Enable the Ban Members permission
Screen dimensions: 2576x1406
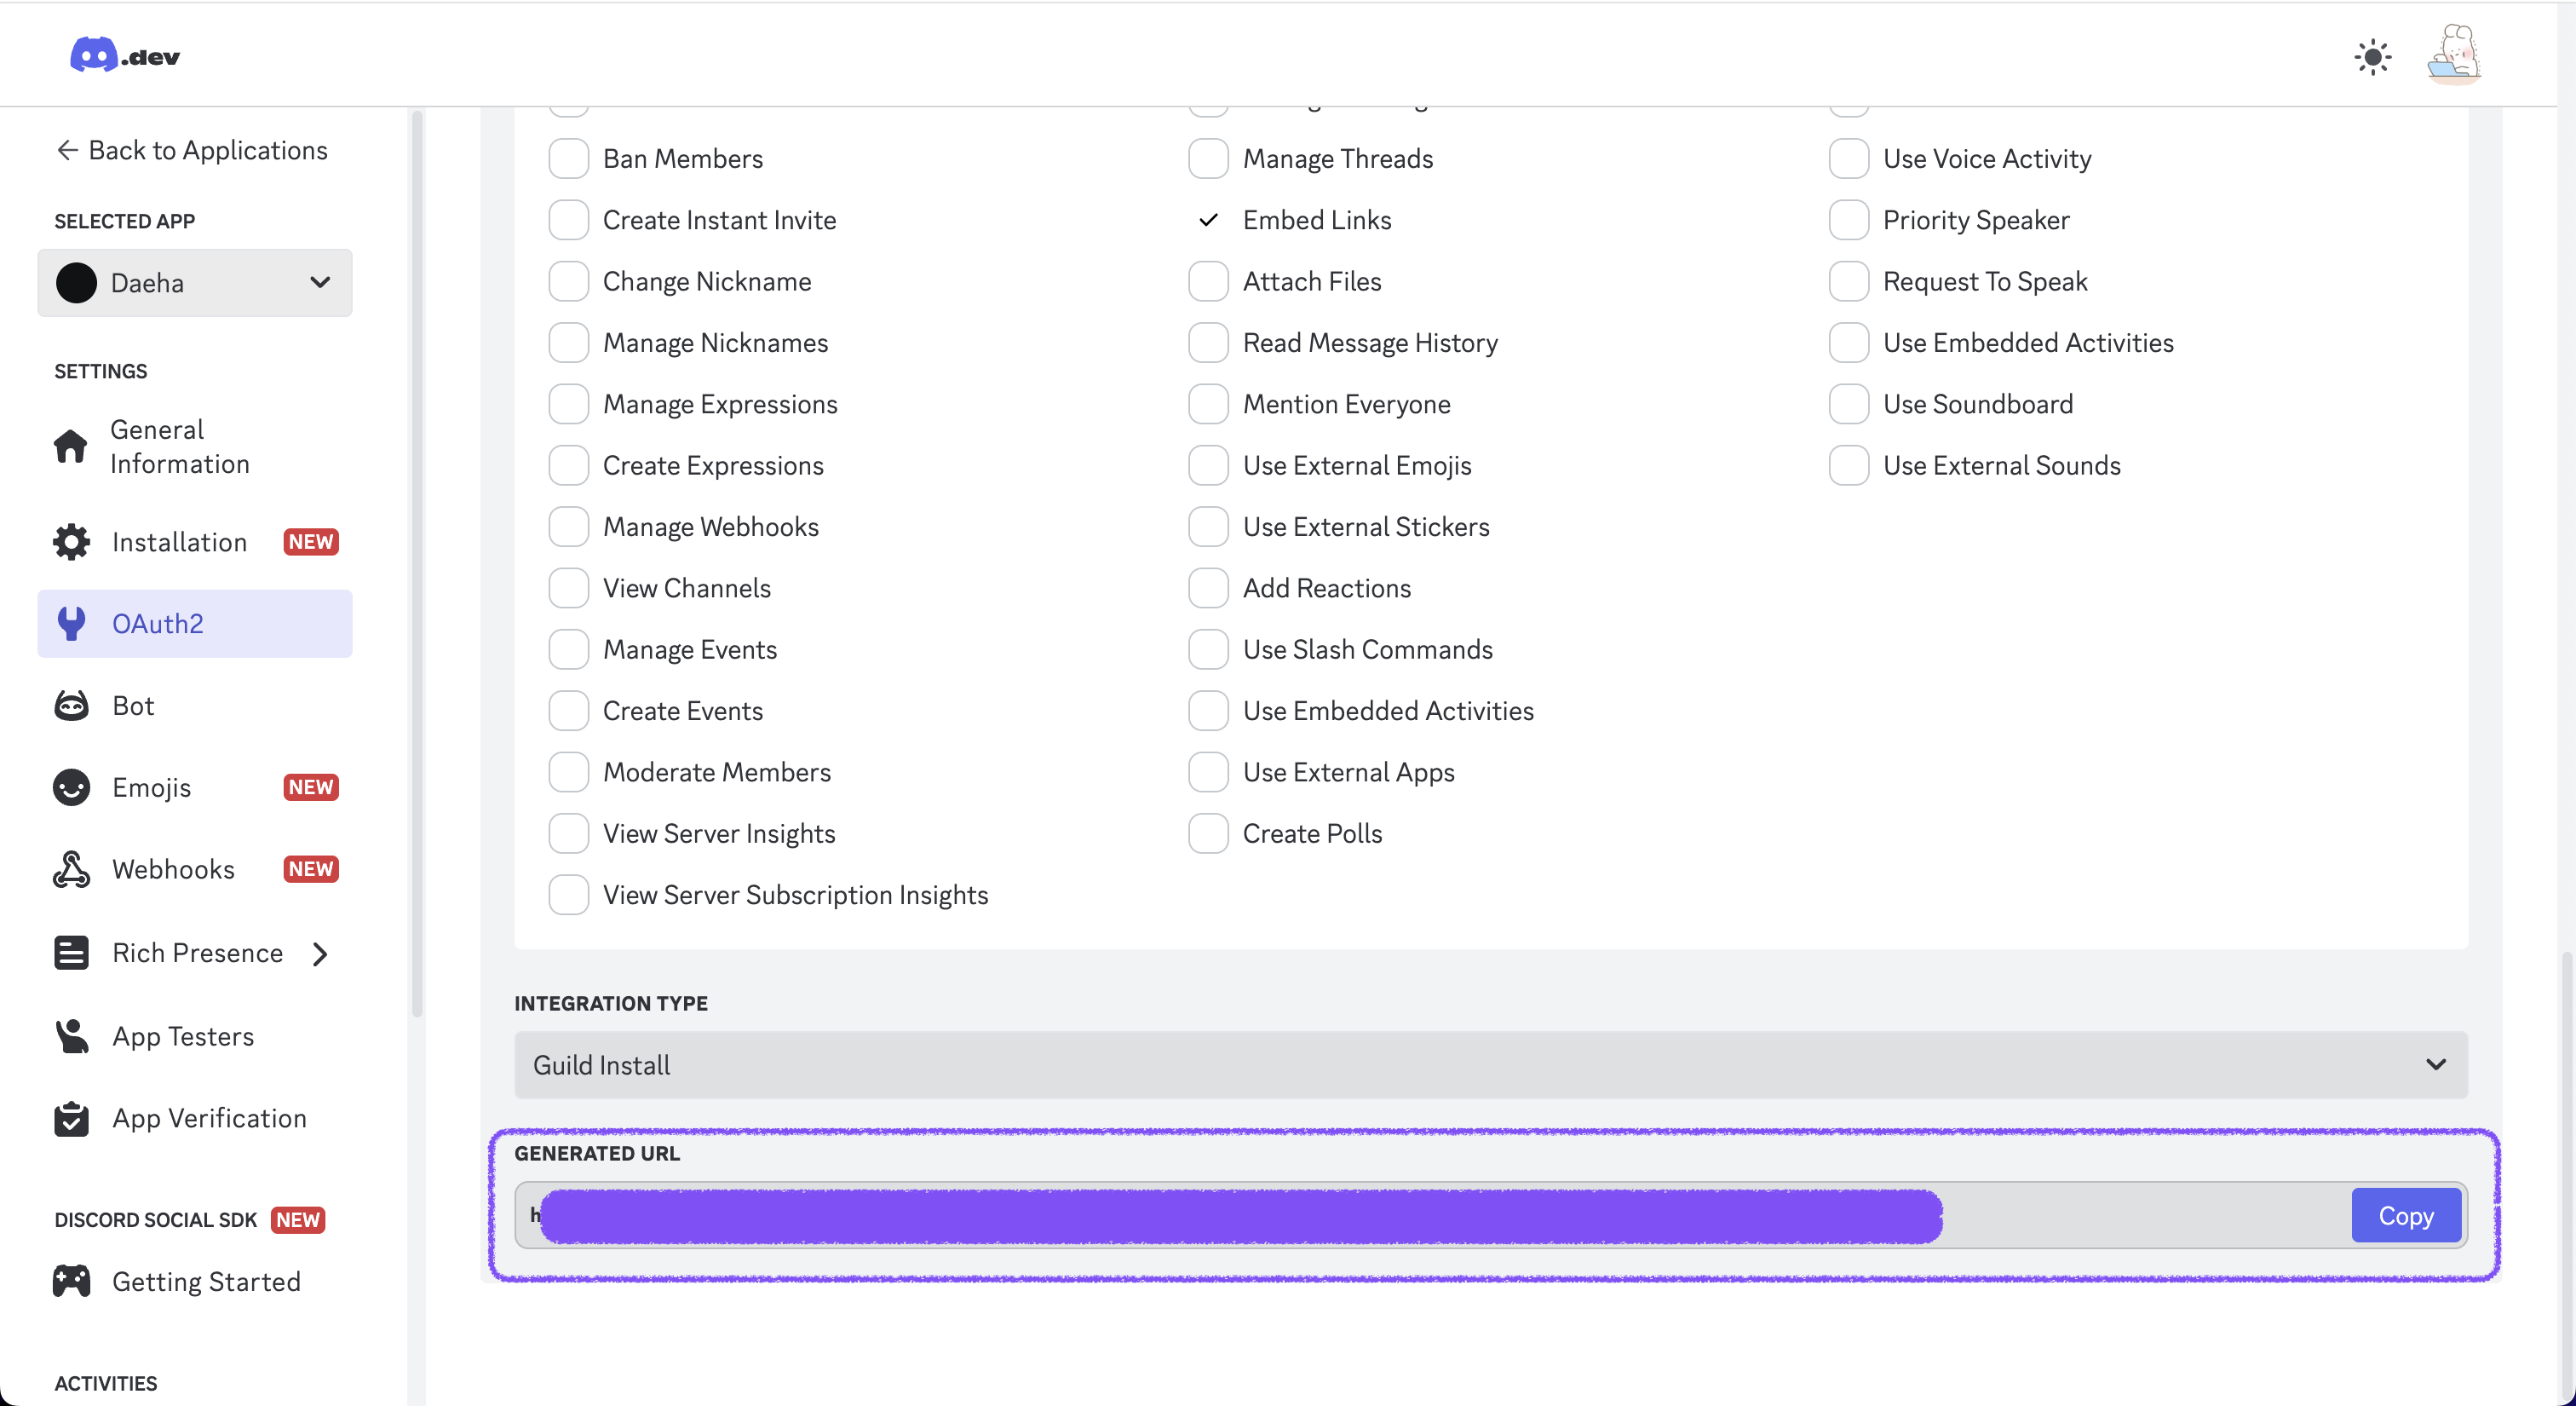[x=568, y=158]
